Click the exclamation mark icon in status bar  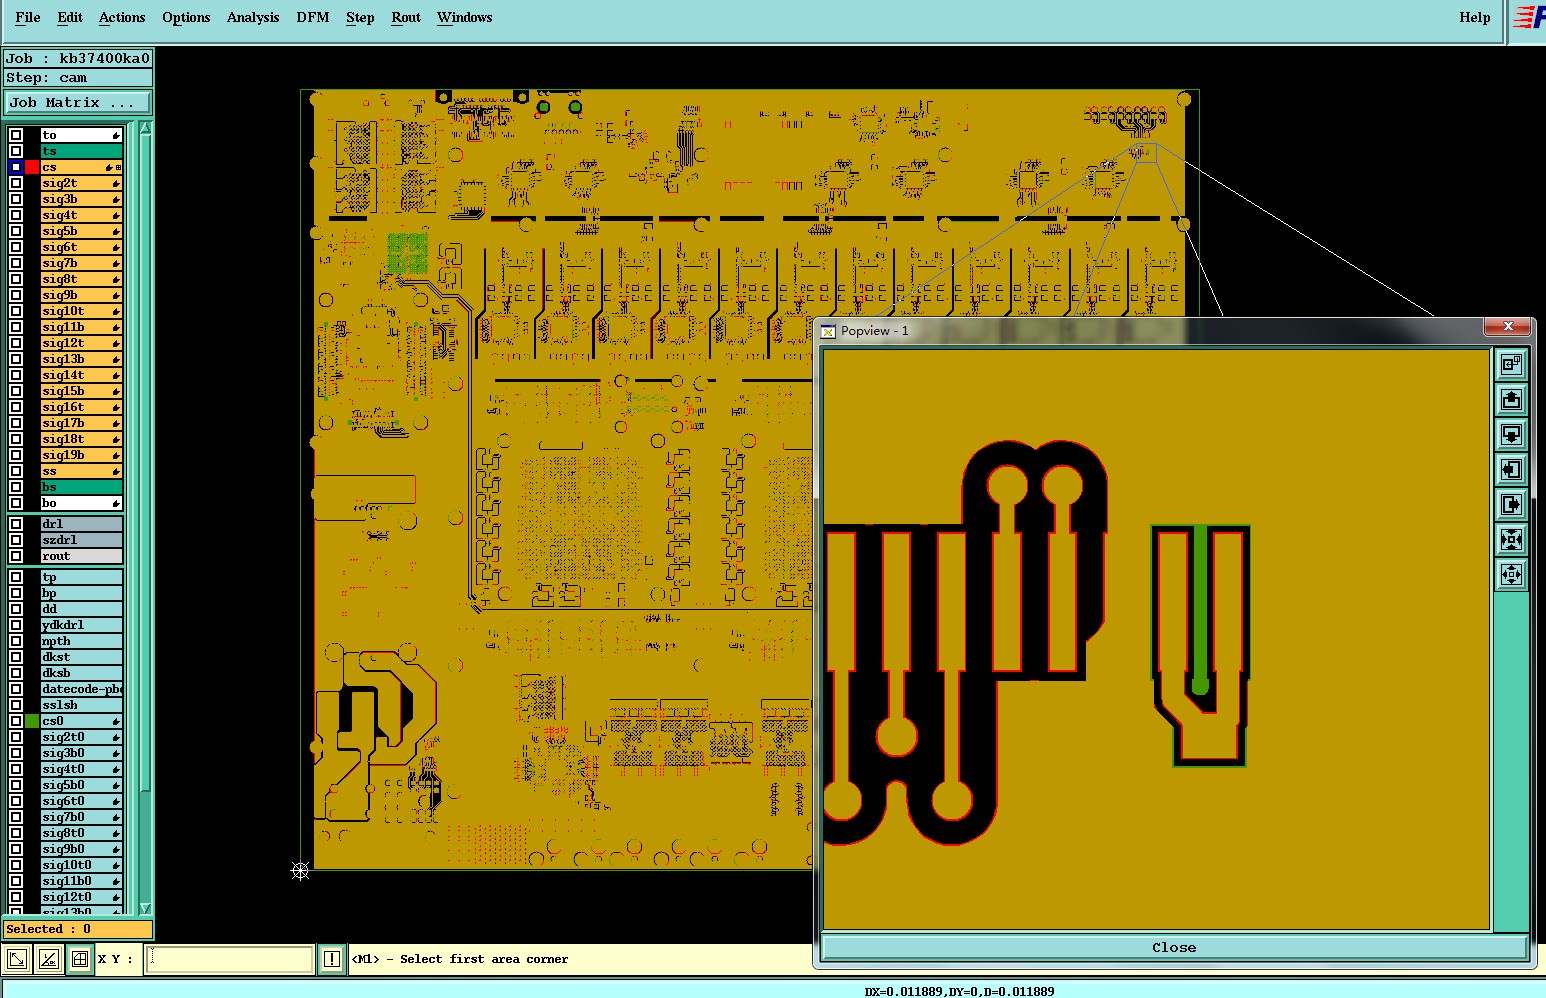332,959
